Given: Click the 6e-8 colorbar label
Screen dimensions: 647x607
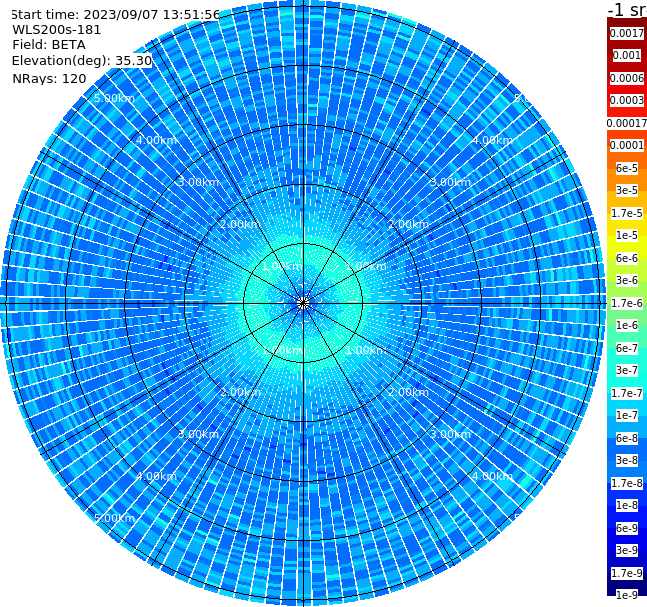Looking at the screenshot, I should click(x=627, y=438).
